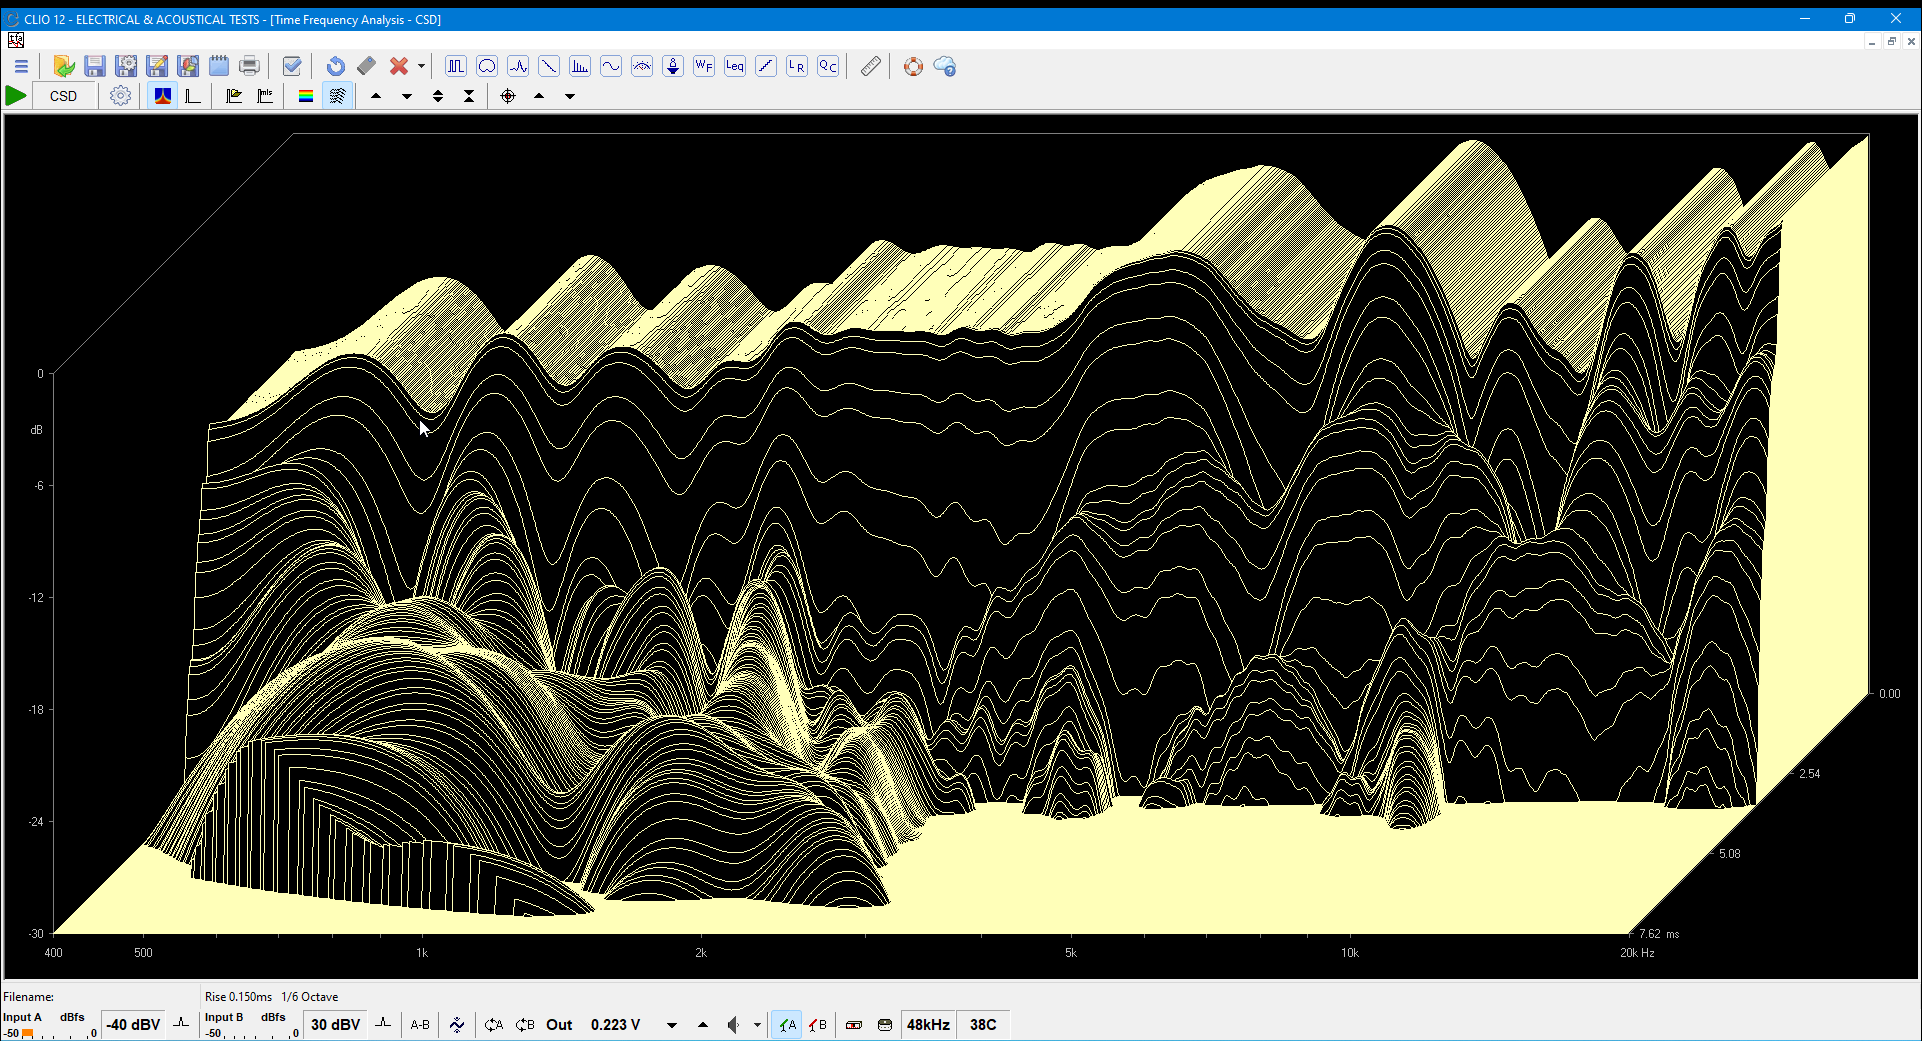Viewport: 1922px width, 1041px height.
Task: Open the oscilloscope Lissajous icon
Action: pos(487,66)
